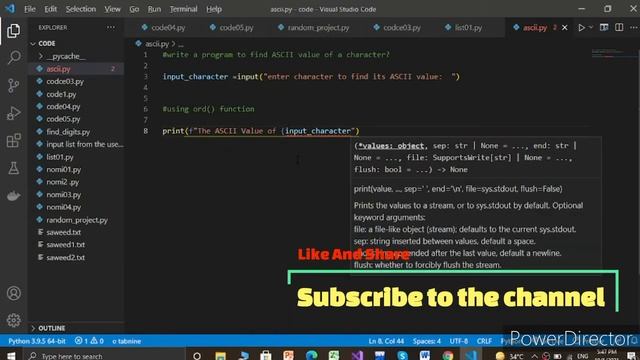This screenshot has height=360, width=640.
Task: Open saweed2.txt file
Action: click(66, 258)
